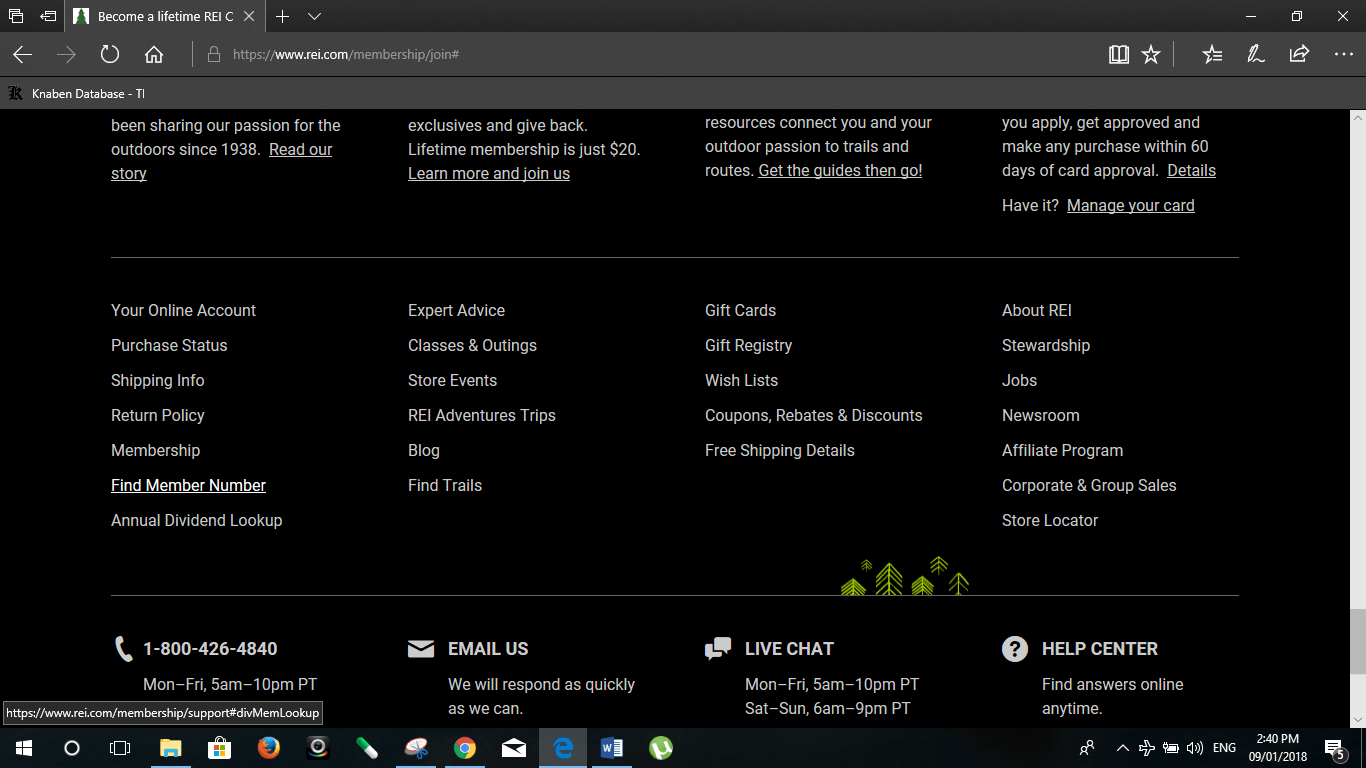Open the card Details link
The image size is (1366, 768).
1191,170
